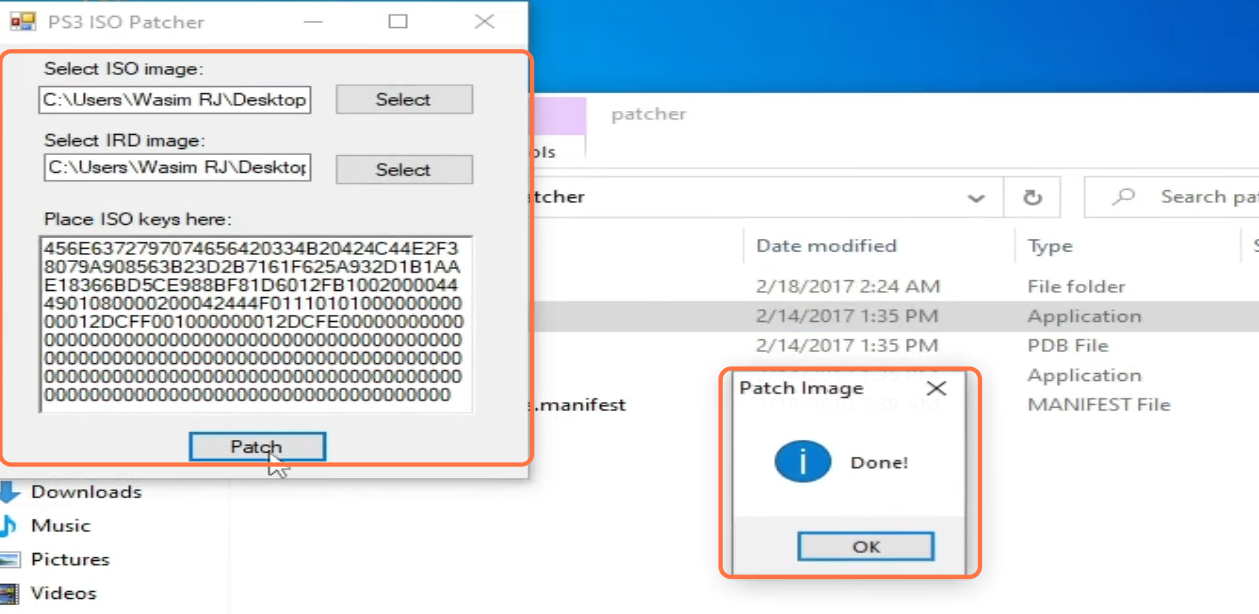1259x614 pixels.
Task: Maximize the PS3 ISO Patcher window
Action: (x=398, y=21)
